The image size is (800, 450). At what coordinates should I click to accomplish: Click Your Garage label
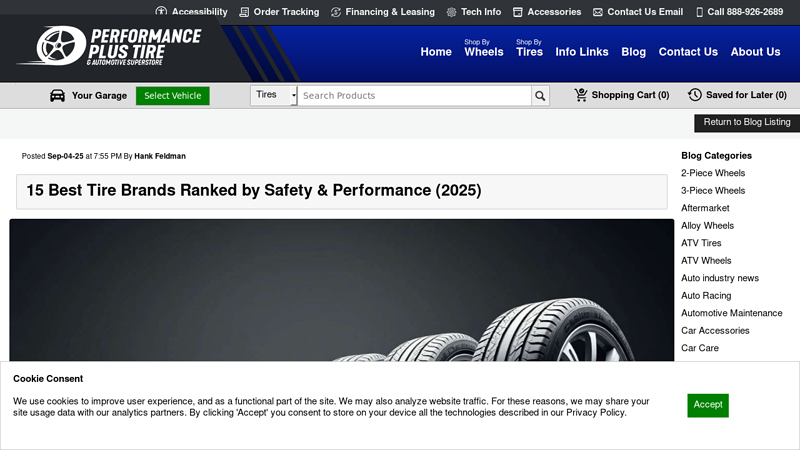tap(99, 95)
